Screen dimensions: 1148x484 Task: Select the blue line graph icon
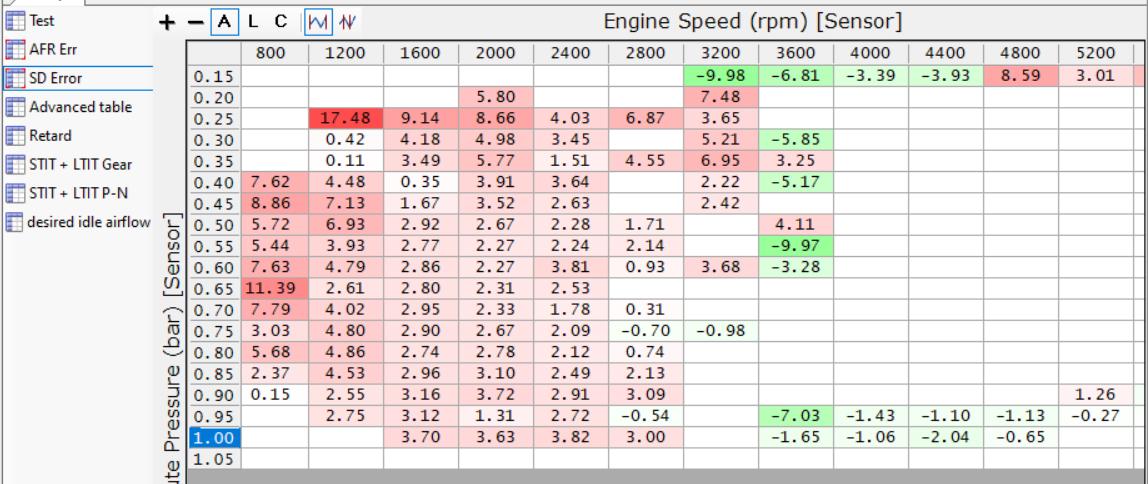click(x=318, y=22)
